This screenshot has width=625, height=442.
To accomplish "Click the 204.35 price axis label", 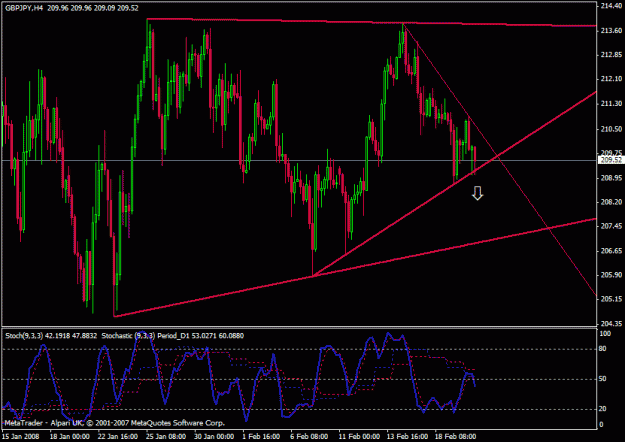I will click(610, 324).
